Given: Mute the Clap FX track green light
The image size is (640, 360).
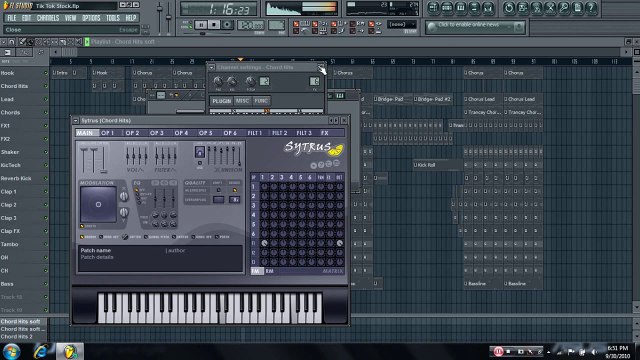Looking at the screenshot, I should pyautogui.click(x=46, y=231).
